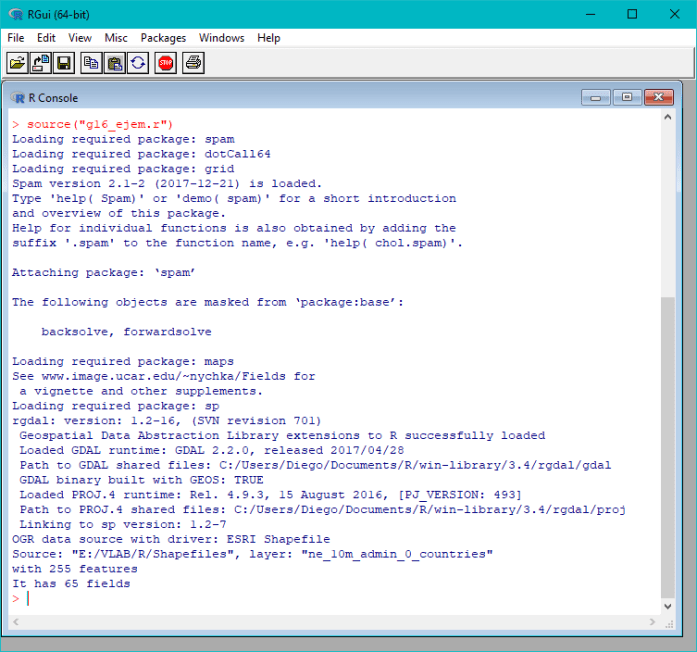Click the "Attaching package: 'spam'" line
Image resolution: width=697 pixels, height=652 pixels.
click(x=104, y=272)
